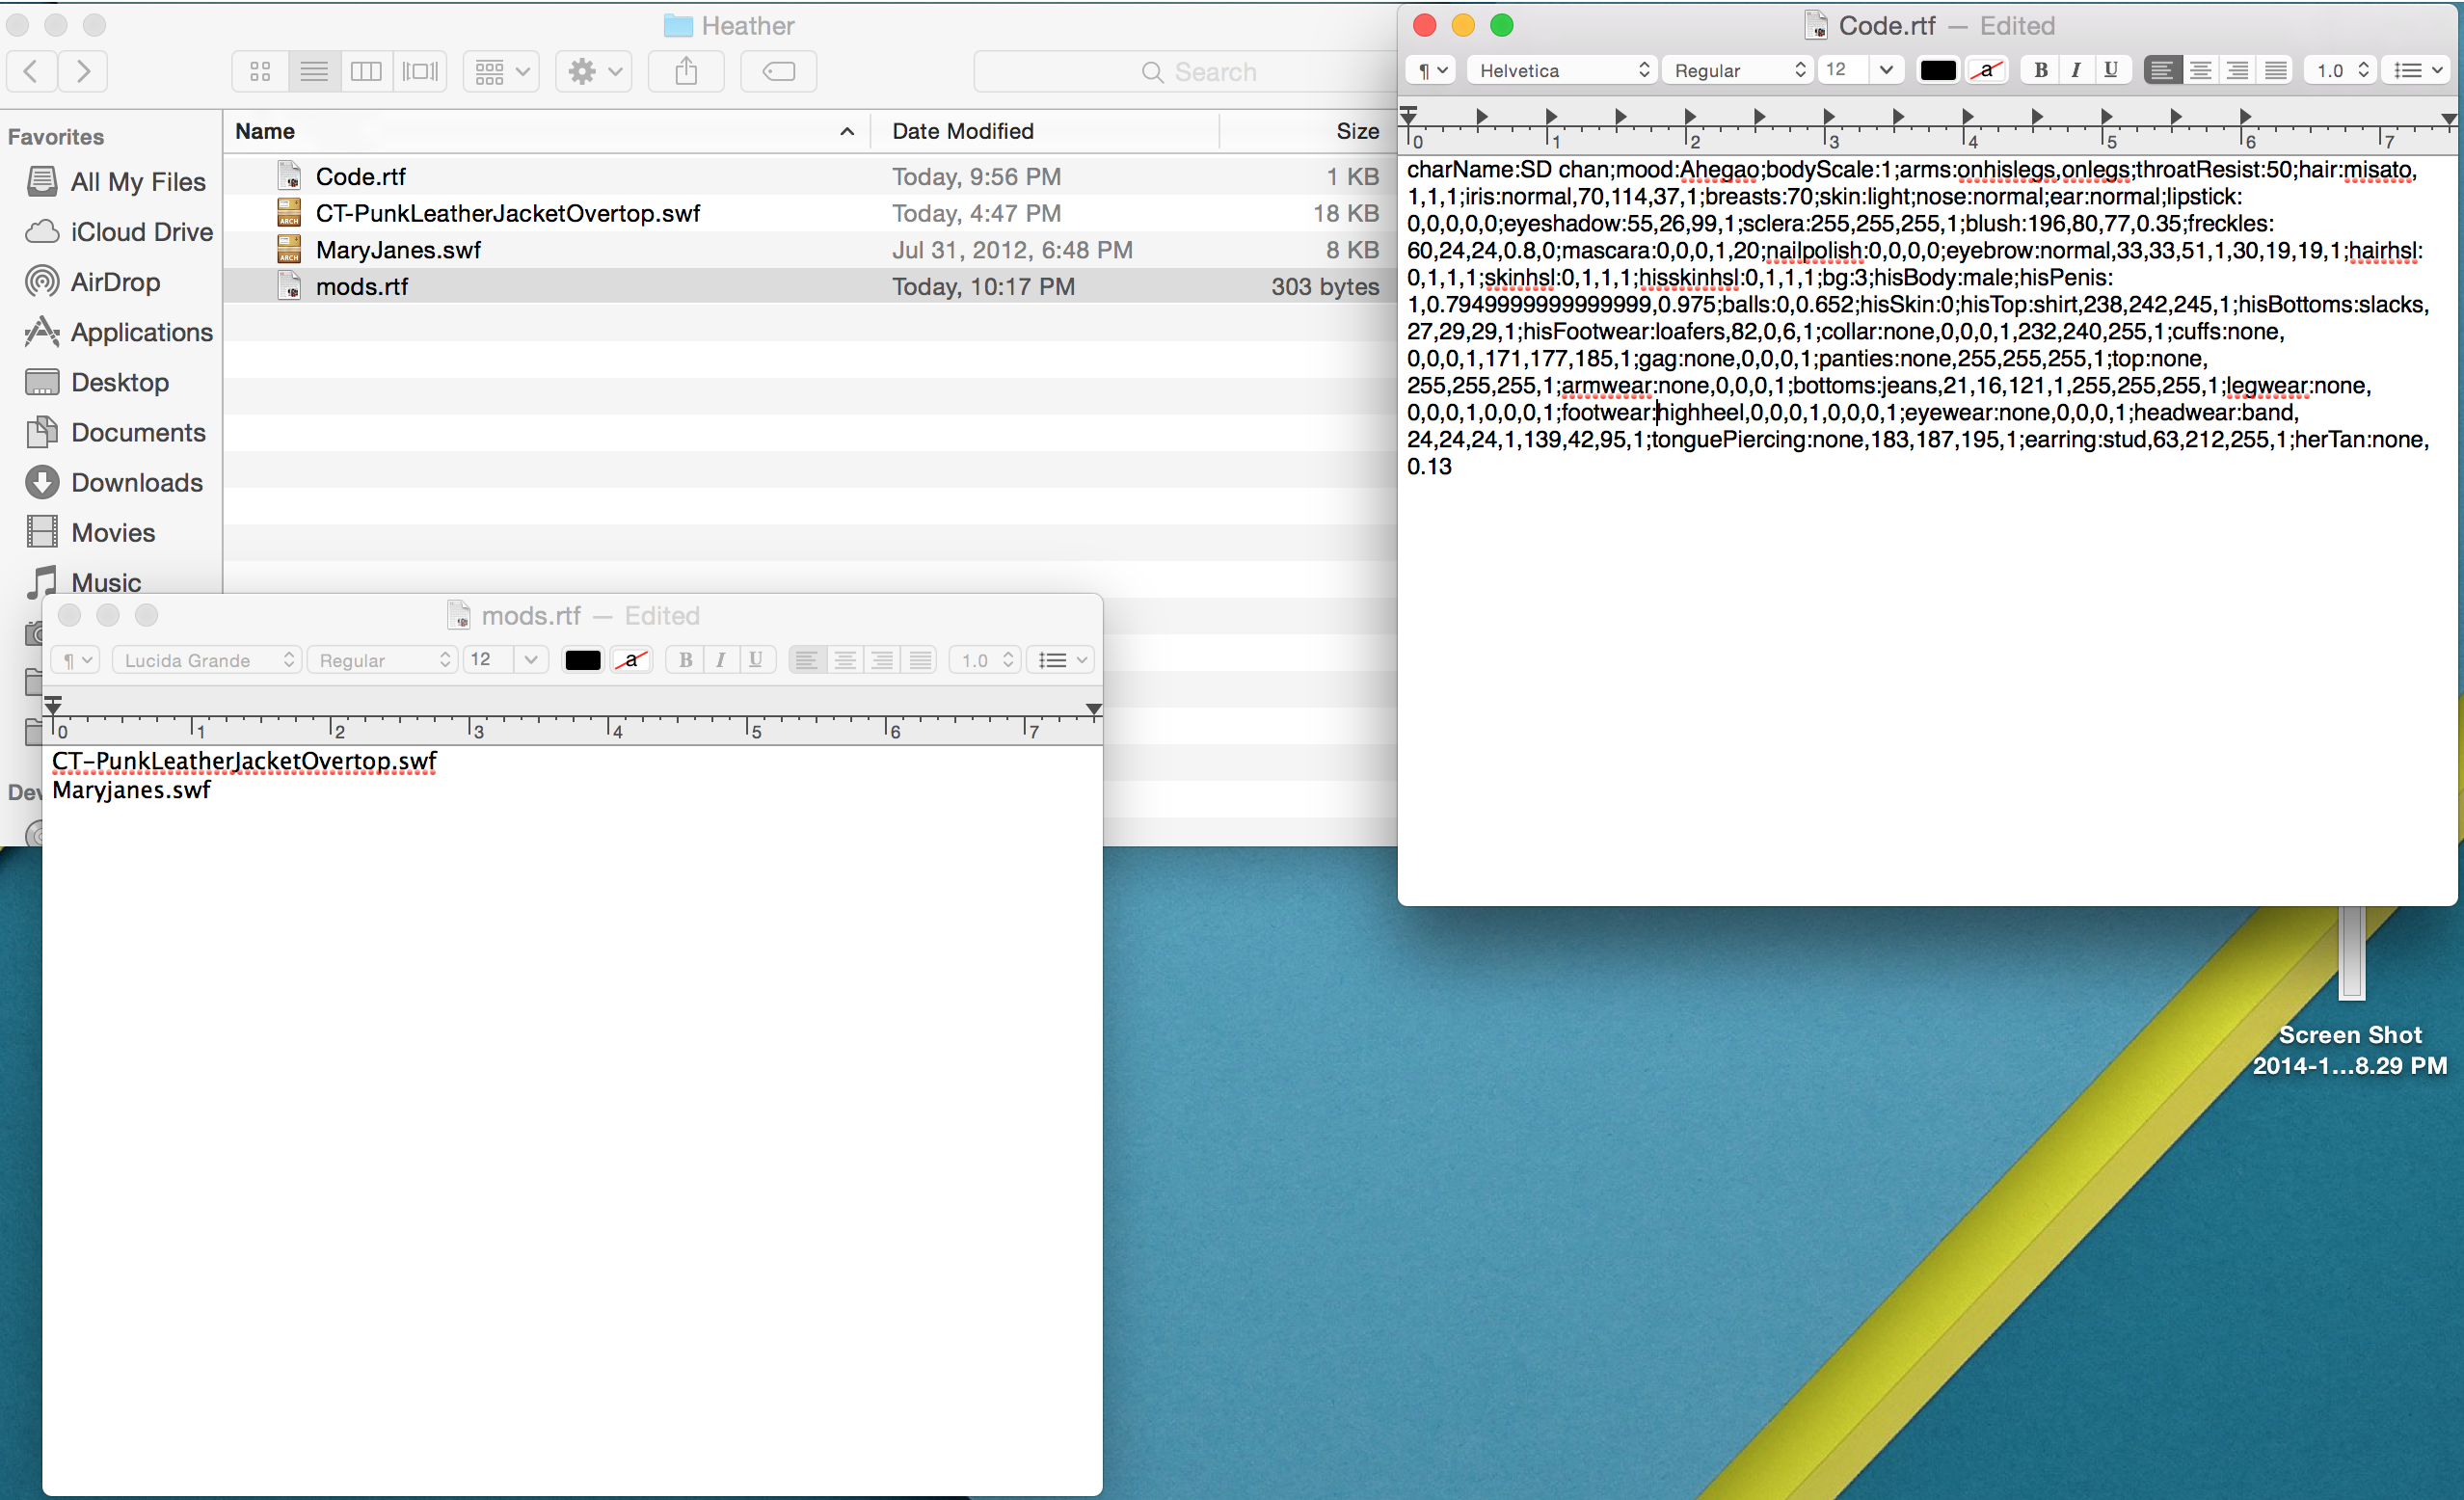This screenshot has width=2464, height=1500.
Task: Switch Finder to icon view
Action: coord(260,71)
